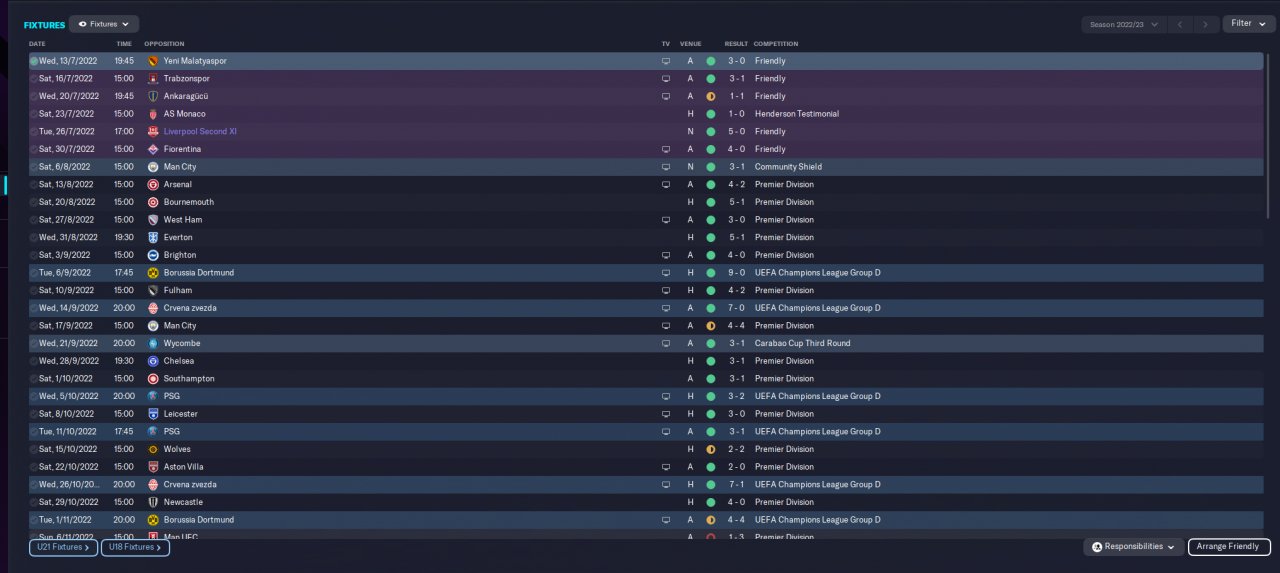Click the Fiorentina club badge icon
The image size is (1280, 573).
[153, 150]
